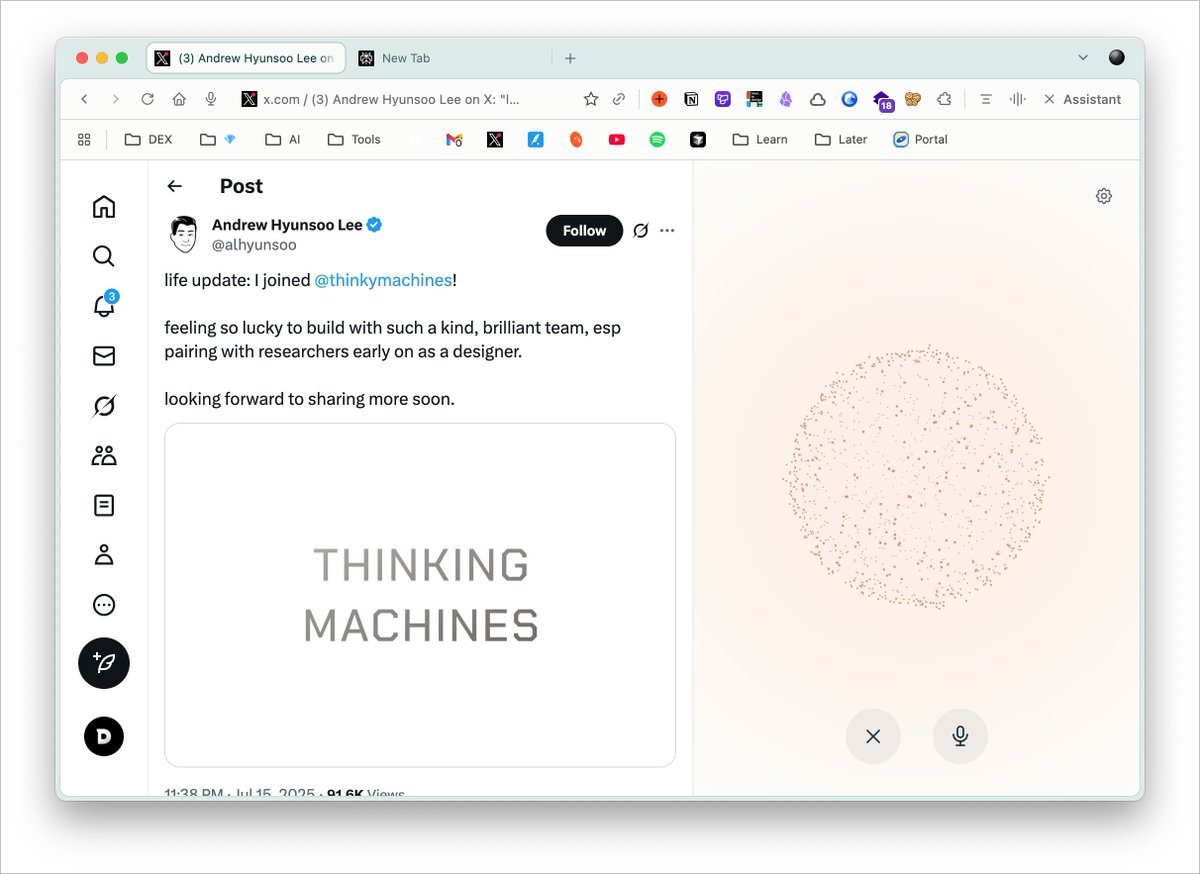Image resolution: width=1200 pixels, height=874 pixels.
Task: Open the YouTube bookmark
Action: point(617,140)
